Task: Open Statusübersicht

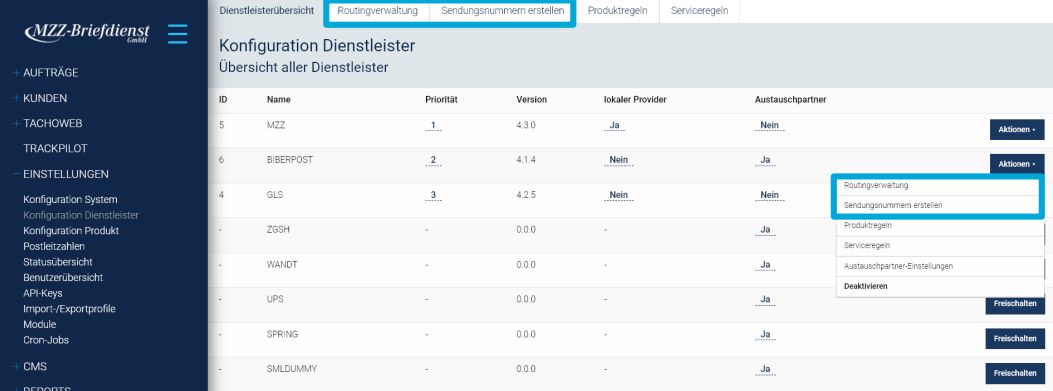Action: click(58, 262)
